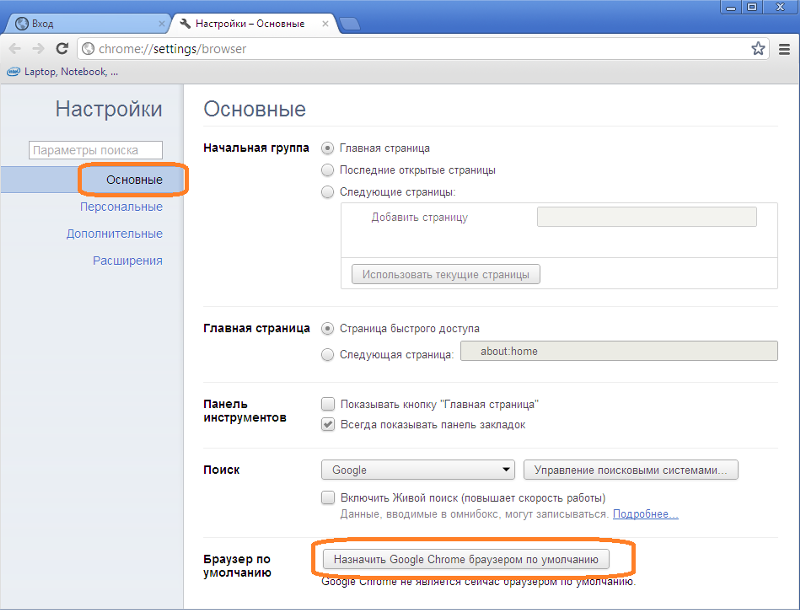The width and height of the screenshot is (800, 610).
Task: Click Управление поисковыми системами button
Action: coord(630,470)
